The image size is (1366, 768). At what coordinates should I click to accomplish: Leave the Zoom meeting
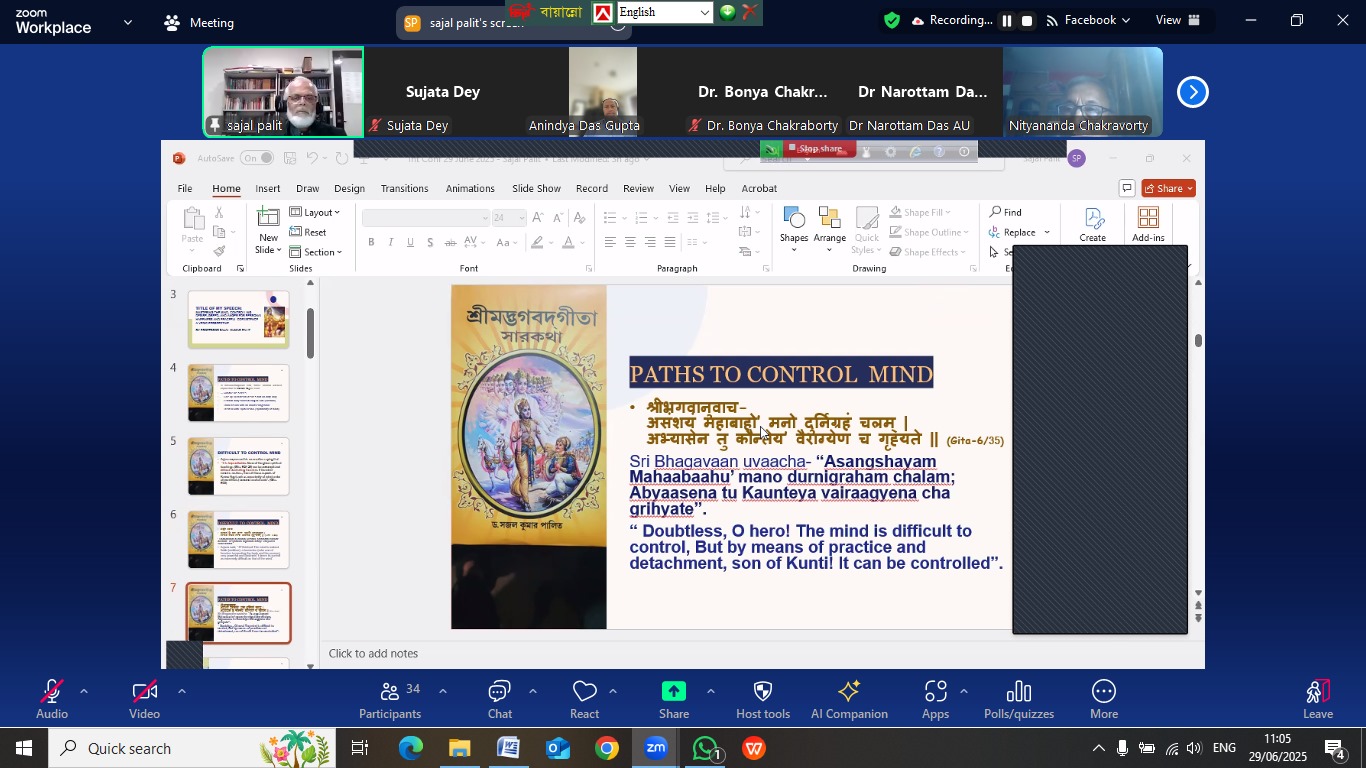click(x=1317, y=699)
